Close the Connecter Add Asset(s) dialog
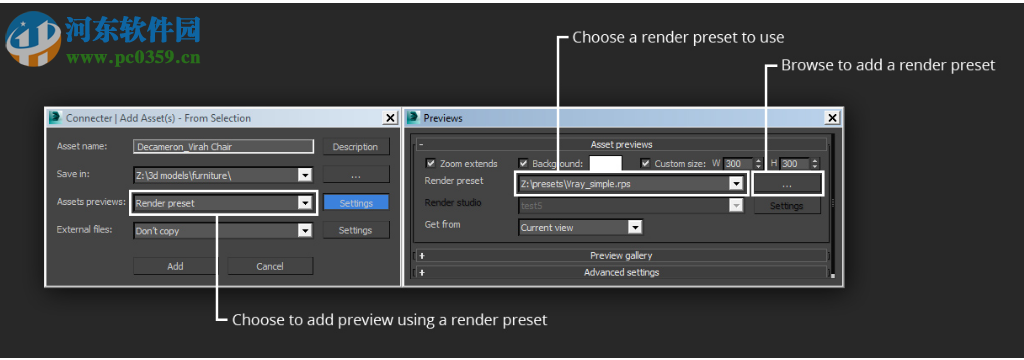 (x=390, y=118)
